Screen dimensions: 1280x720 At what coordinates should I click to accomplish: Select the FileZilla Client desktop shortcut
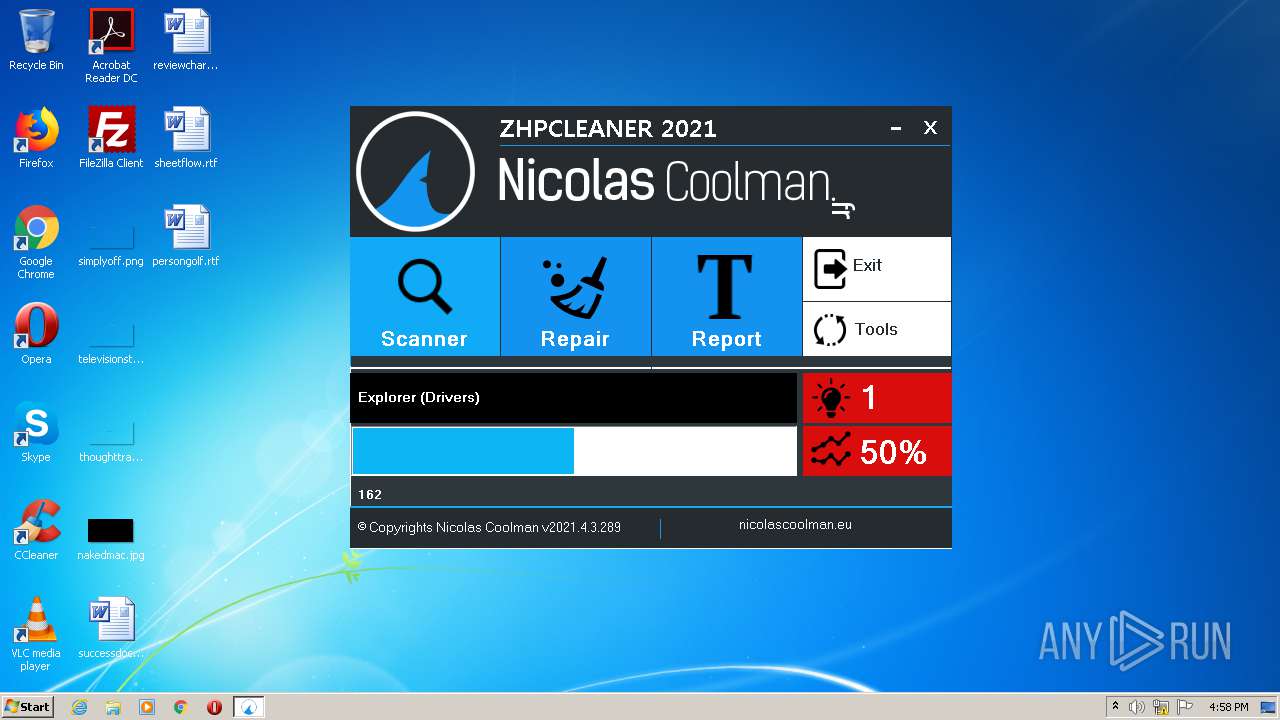click(111, 138)
